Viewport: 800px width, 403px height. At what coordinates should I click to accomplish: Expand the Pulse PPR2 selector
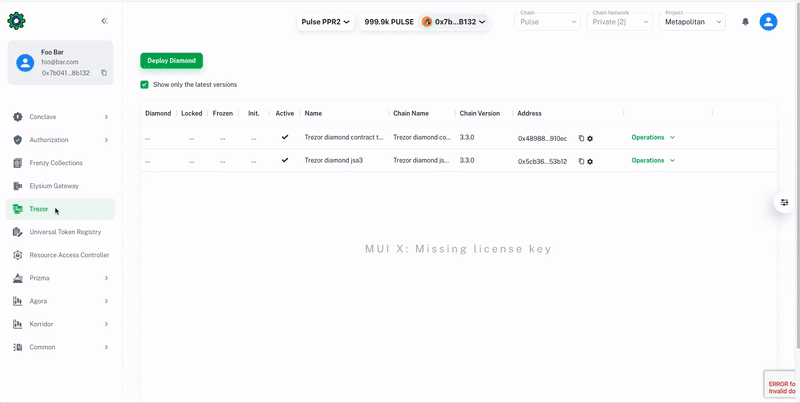pos(326,22)
